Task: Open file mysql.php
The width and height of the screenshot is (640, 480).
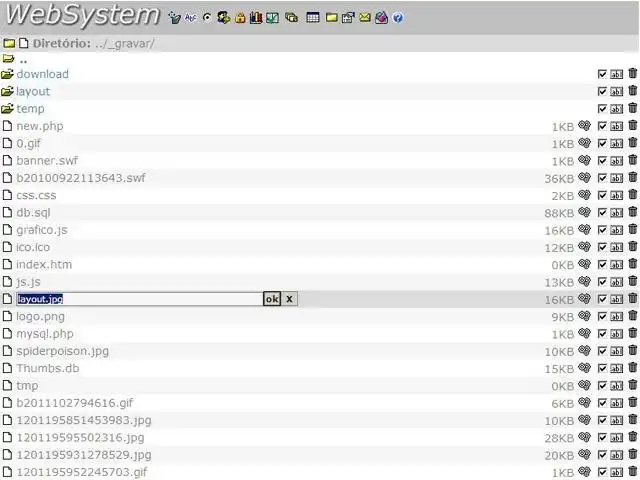Action: (x=44, y=334)
